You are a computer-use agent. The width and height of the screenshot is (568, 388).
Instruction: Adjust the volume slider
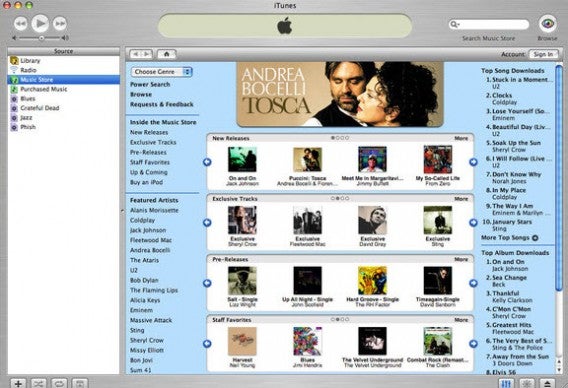(x=40, y=38)
